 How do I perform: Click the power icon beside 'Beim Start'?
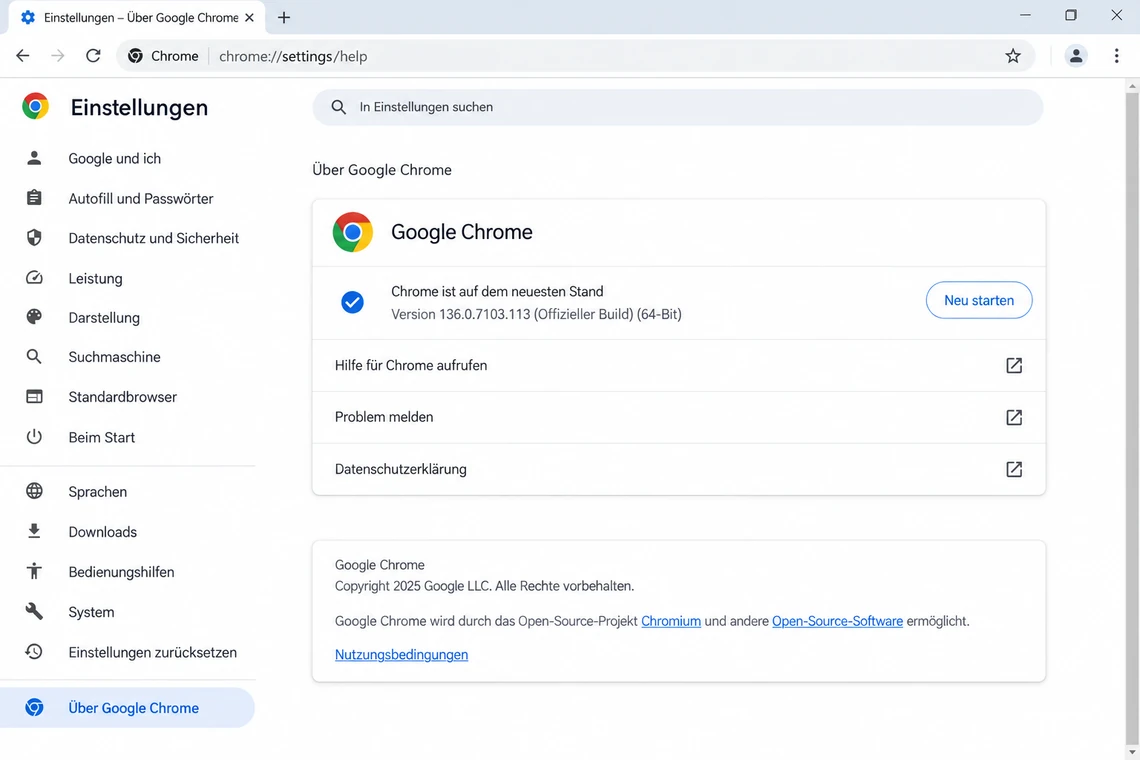pyautogui.click(x=34, y=436)
